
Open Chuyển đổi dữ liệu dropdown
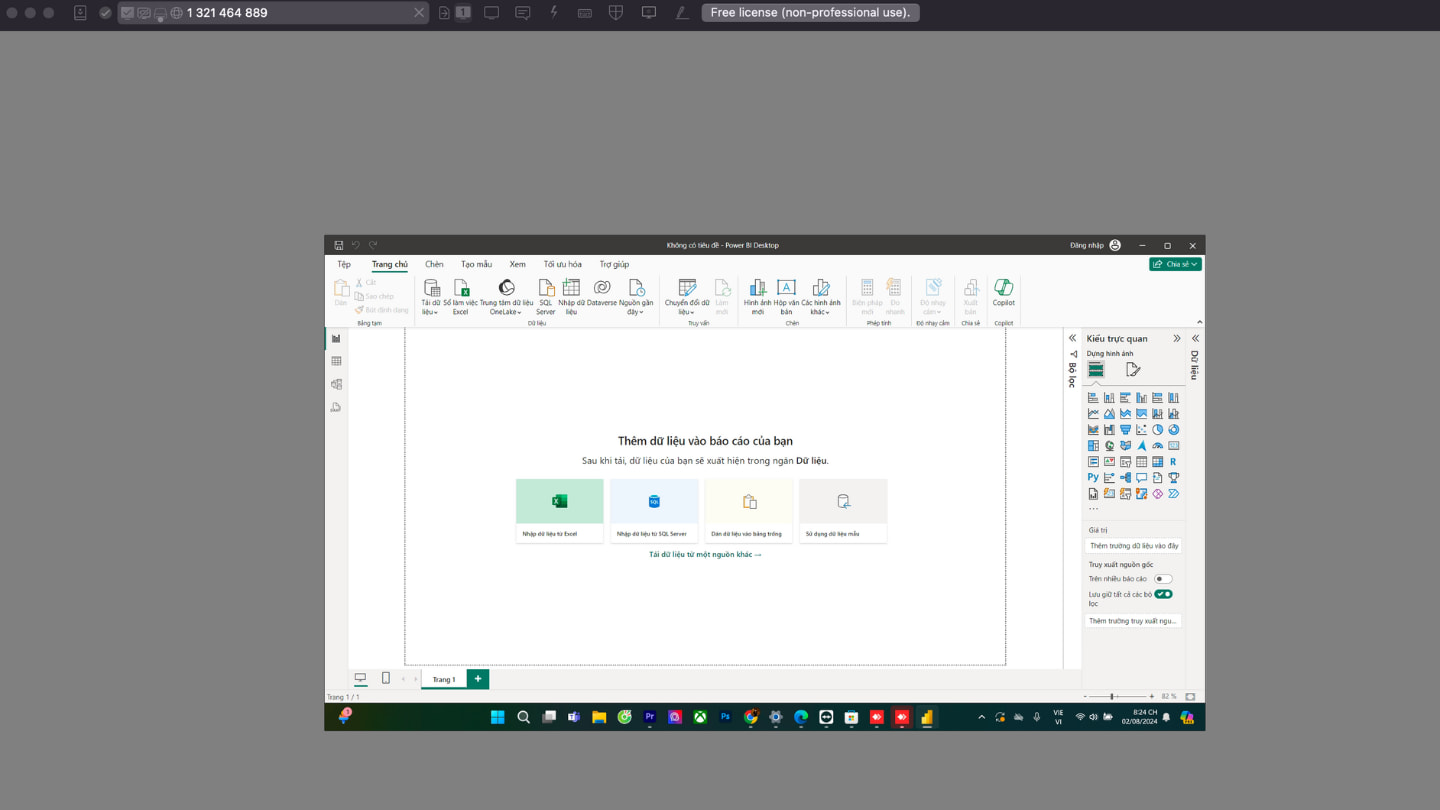pos(687,297)
